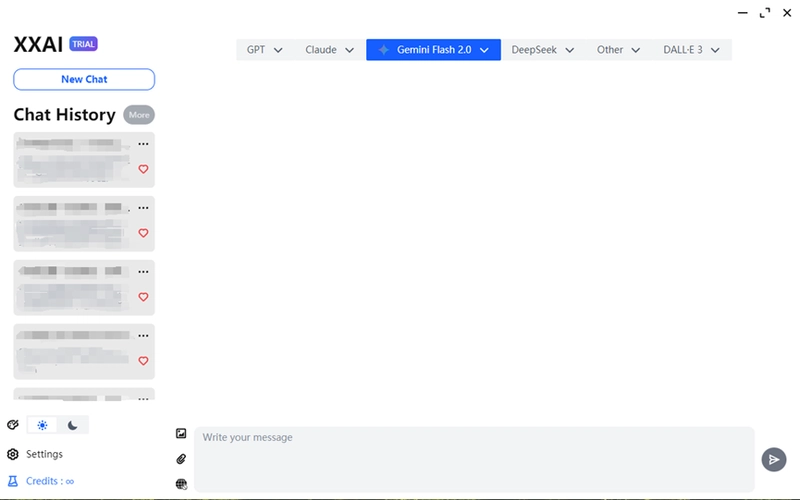This screenshot has width=800, height=500.
Task: Expand the Claude model dropdown
Action: coord(329,50)
